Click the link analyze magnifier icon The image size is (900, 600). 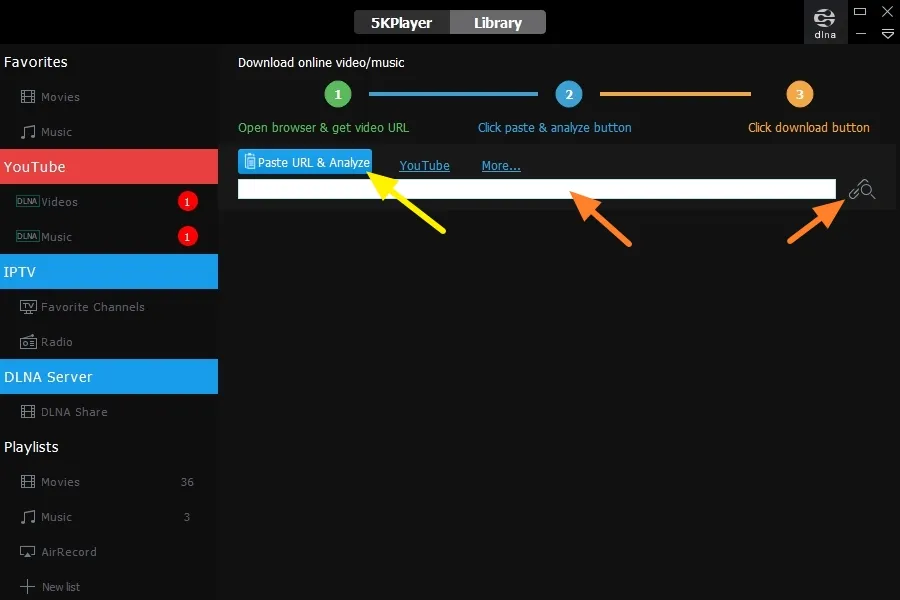tap(861, 190)
